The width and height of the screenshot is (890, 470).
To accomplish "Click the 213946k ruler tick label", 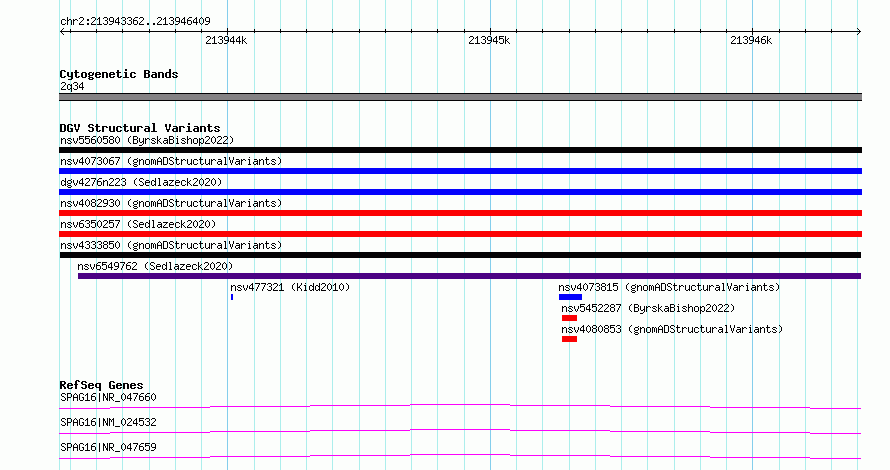I will [x=751, y=40].
